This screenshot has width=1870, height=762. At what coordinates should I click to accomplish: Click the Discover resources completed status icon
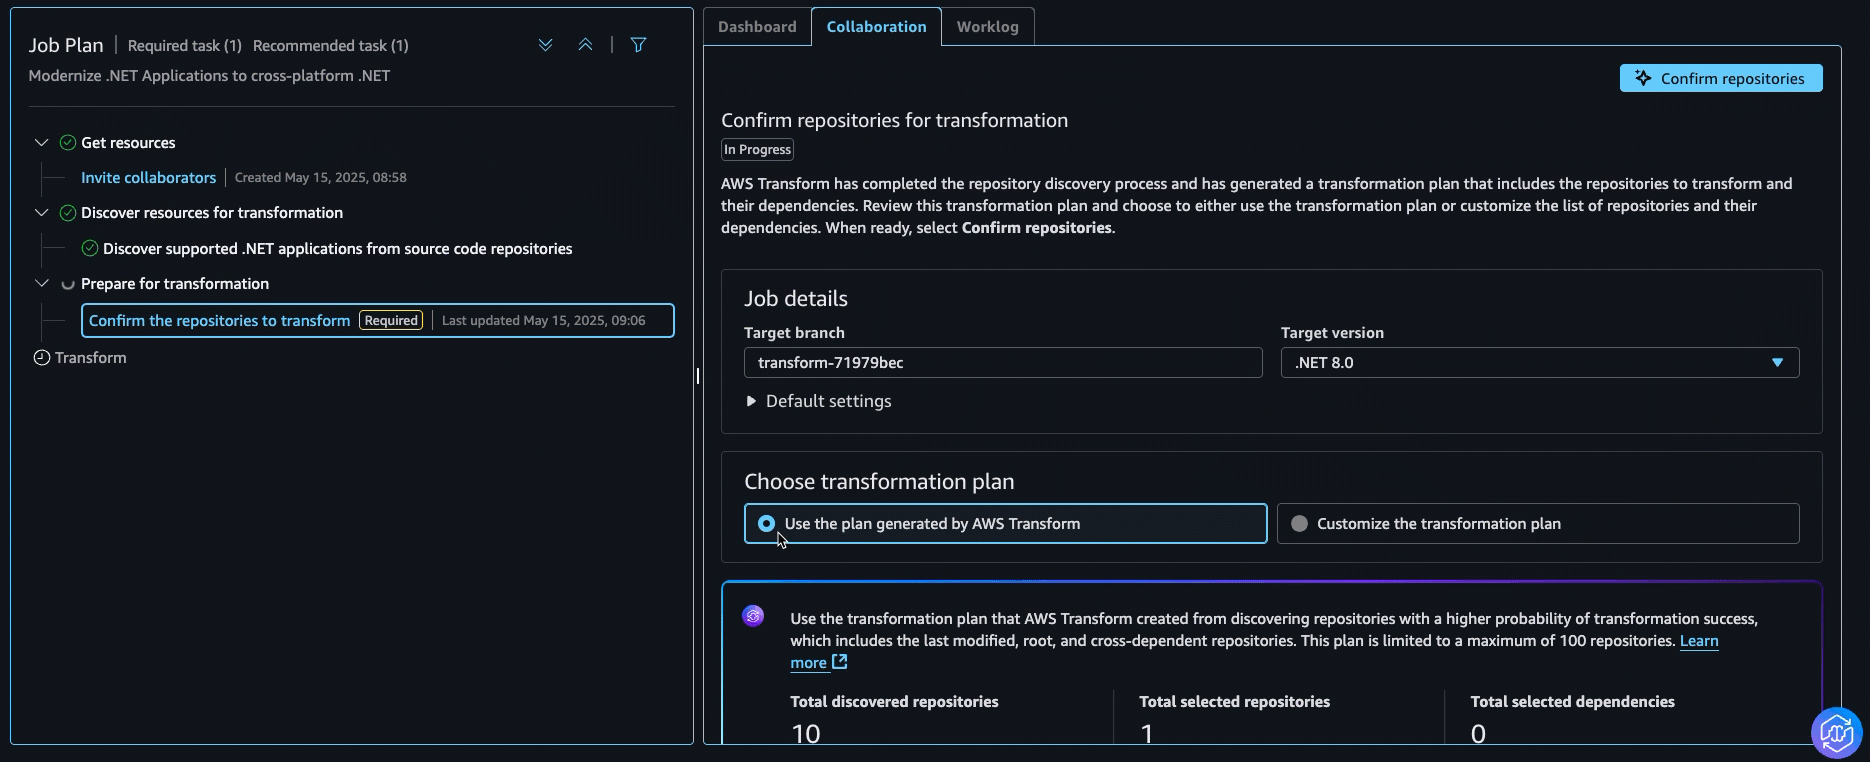tap(68, 213)
